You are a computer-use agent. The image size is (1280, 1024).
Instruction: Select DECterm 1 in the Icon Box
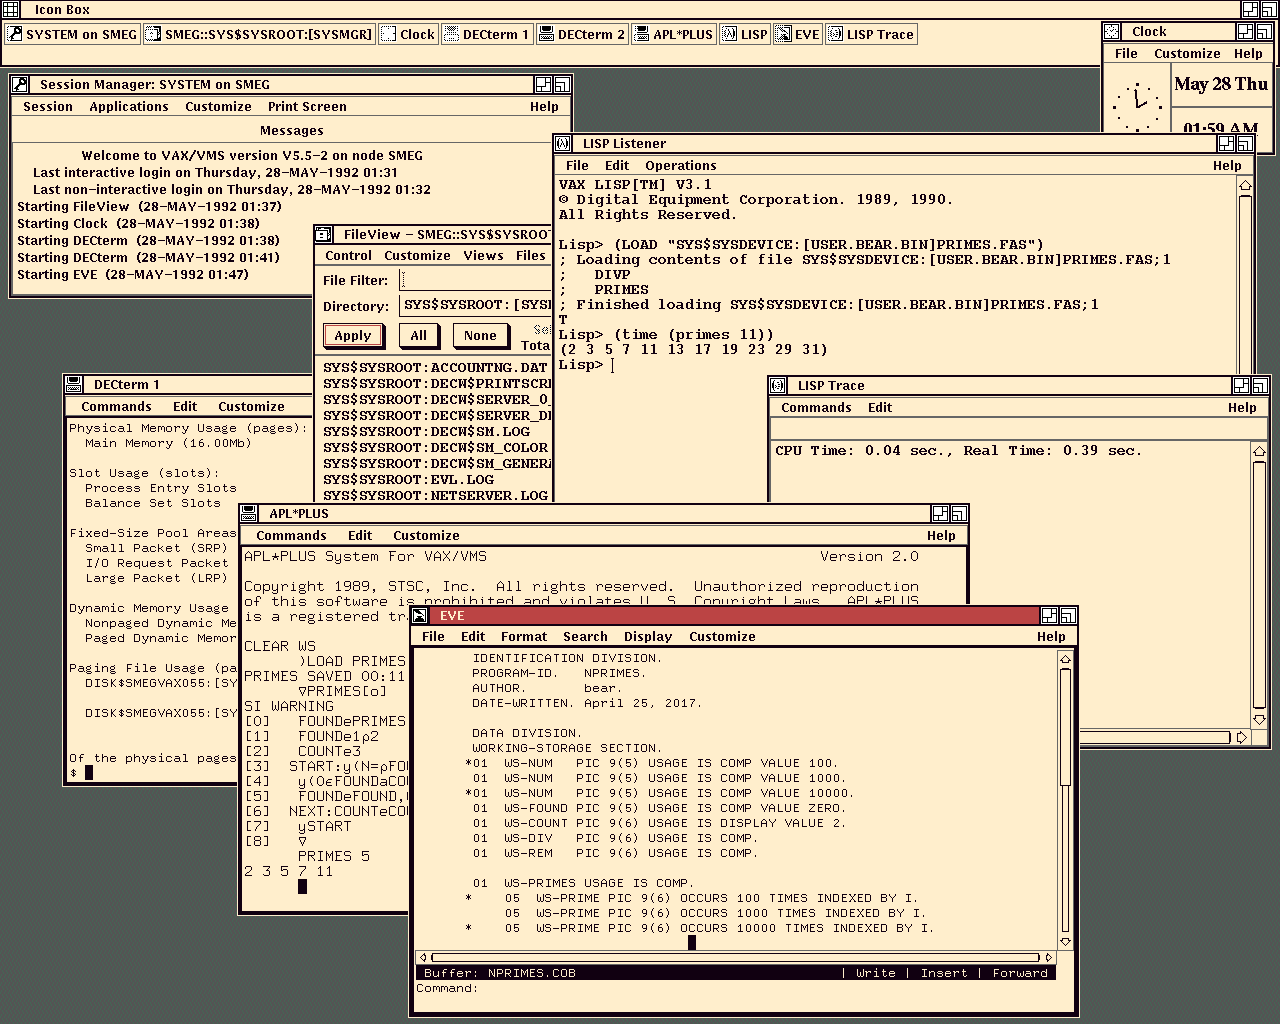coord(487,34)
